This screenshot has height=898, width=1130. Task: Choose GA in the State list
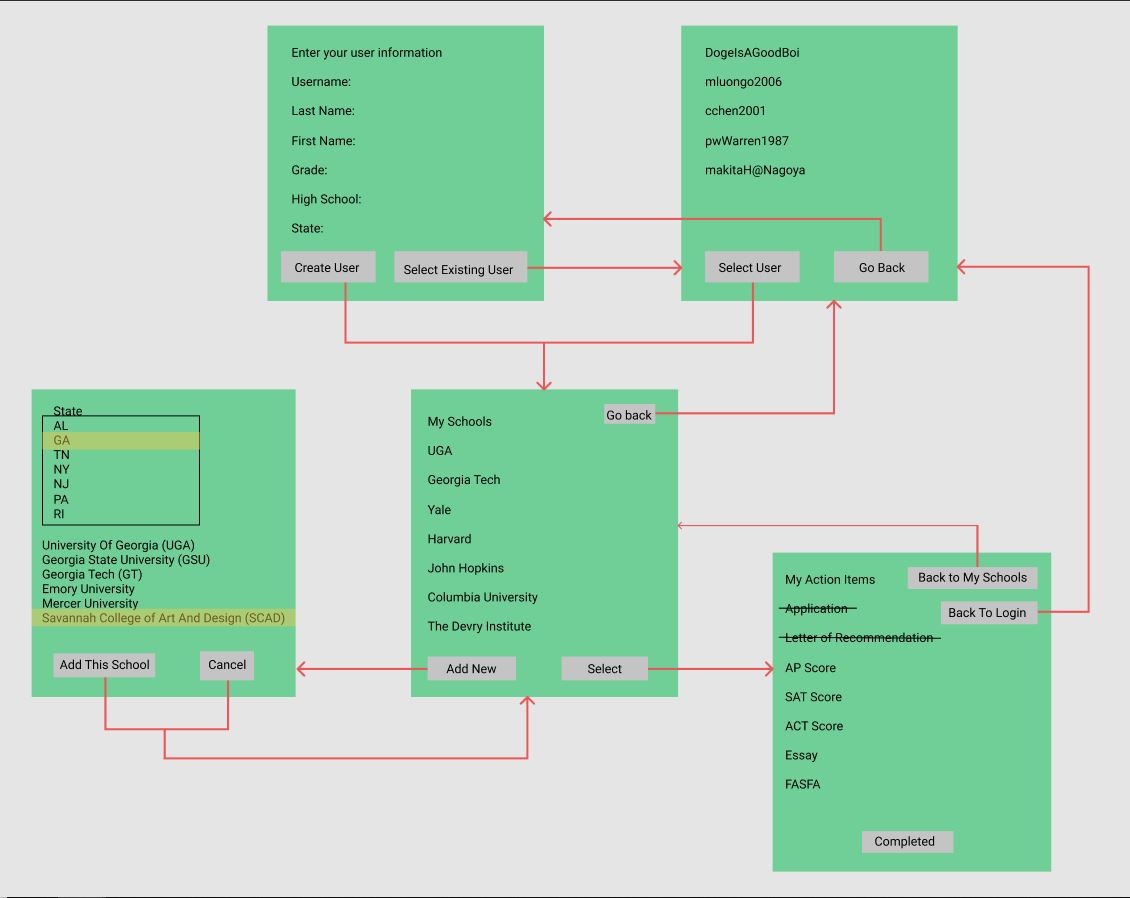121,440
